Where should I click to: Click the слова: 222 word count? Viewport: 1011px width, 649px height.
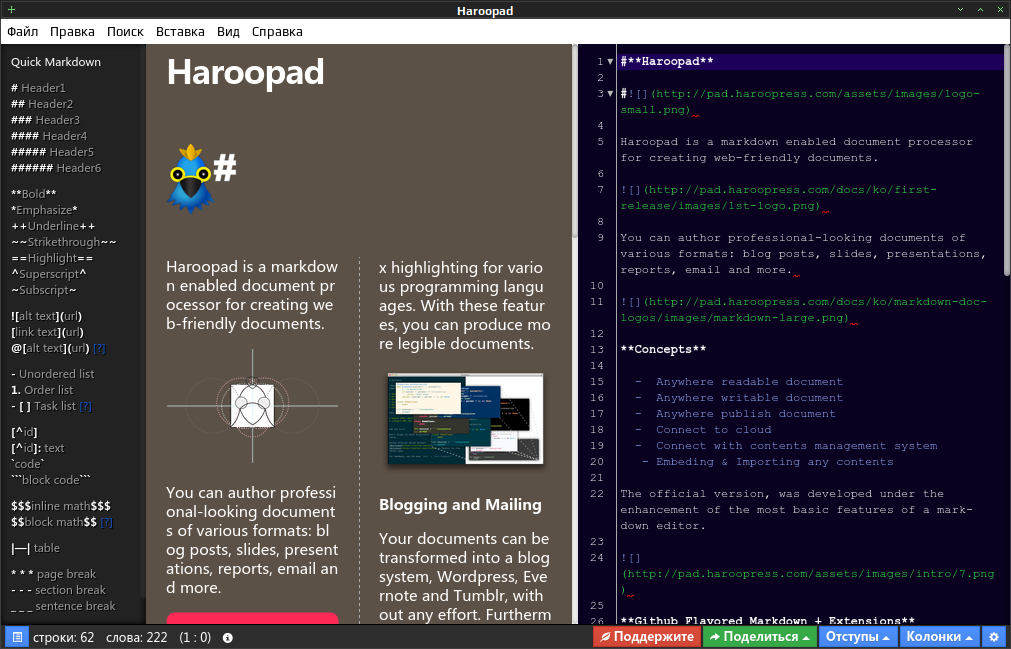136,637
